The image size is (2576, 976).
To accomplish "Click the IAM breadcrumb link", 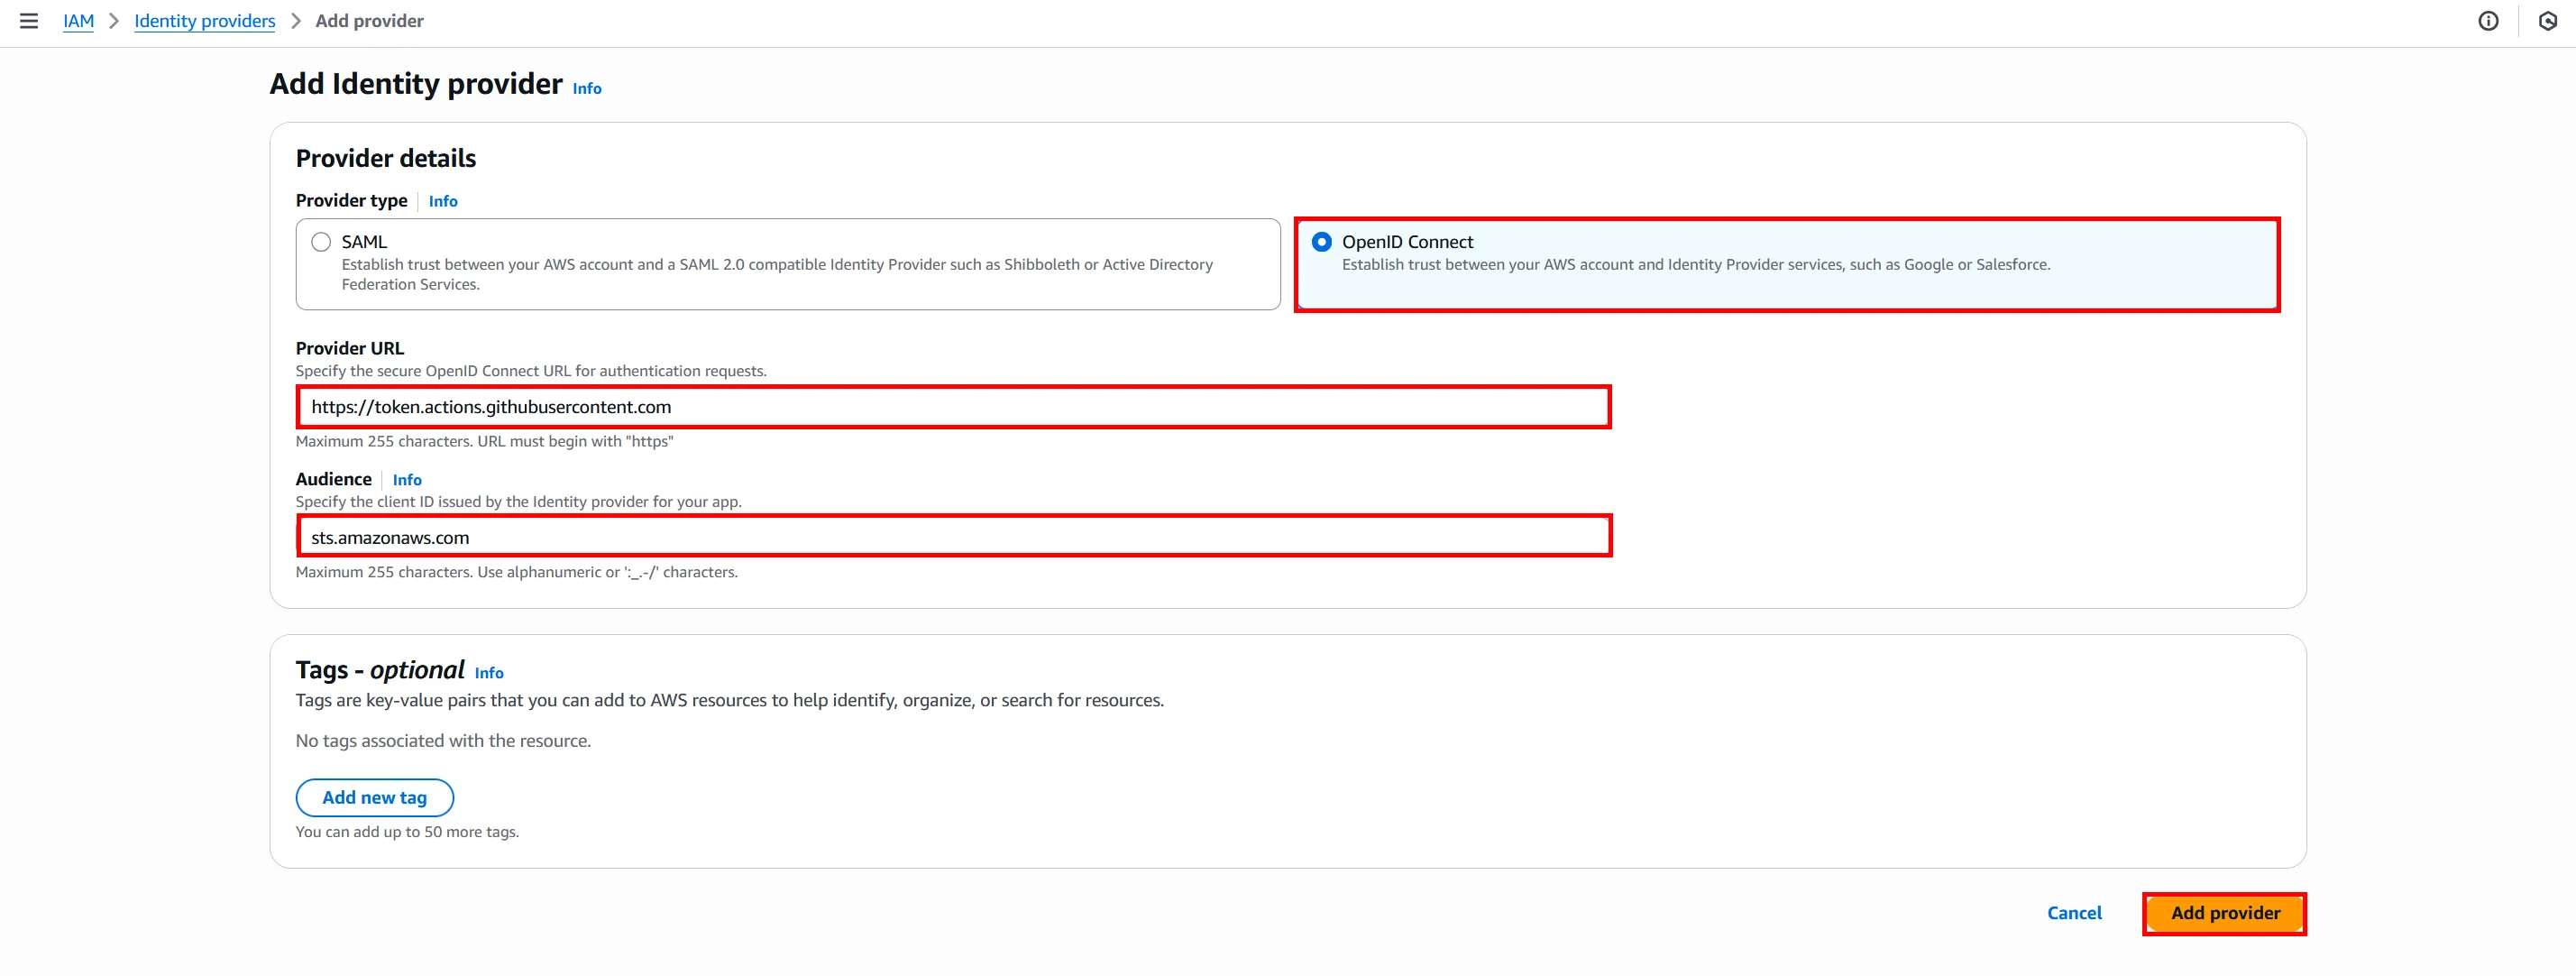I will 78,21.
